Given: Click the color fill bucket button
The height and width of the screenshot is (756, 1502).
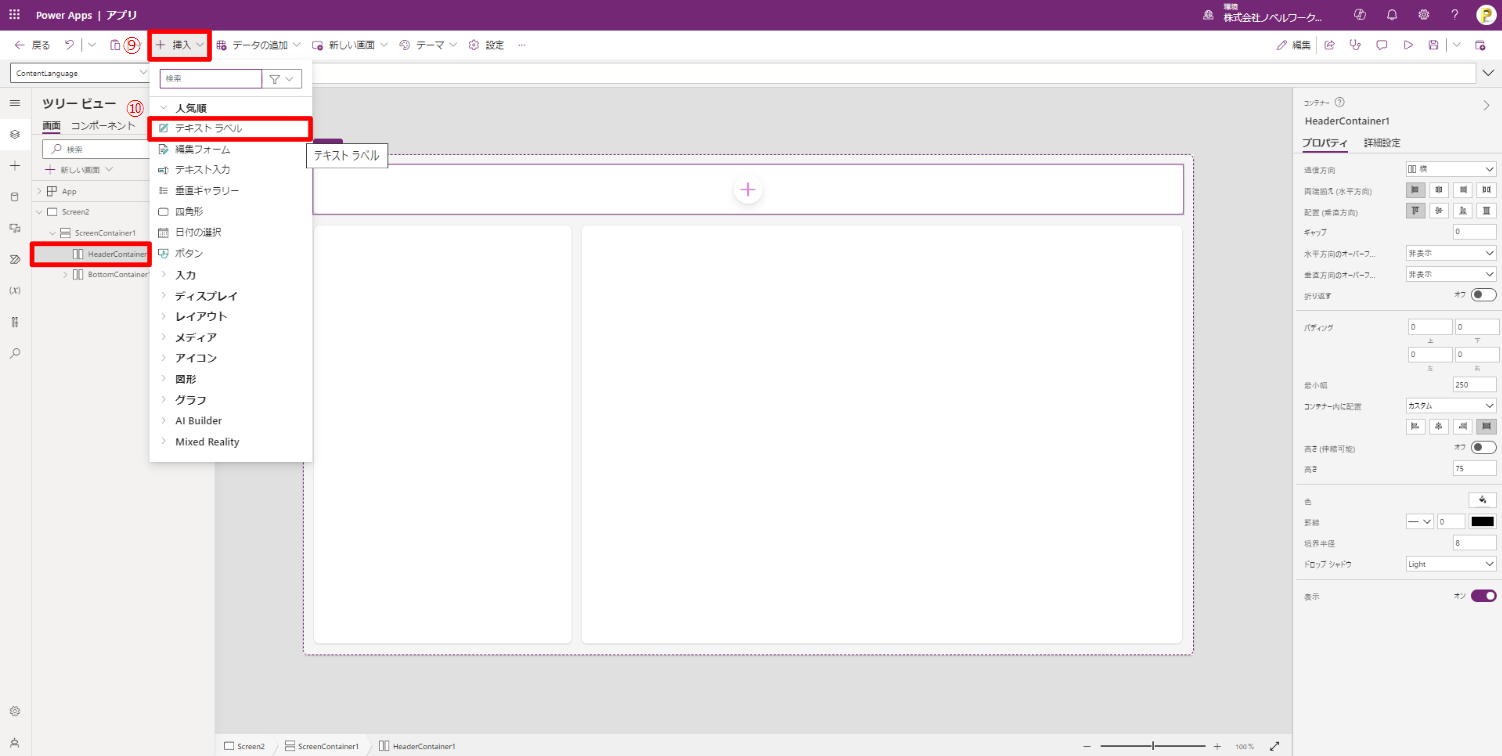Looking at the screenshot, I should pyautogui.click(x=1482, y=500).
